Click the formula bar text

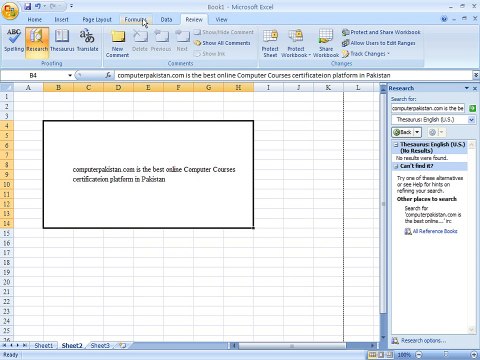pos(254,75)
